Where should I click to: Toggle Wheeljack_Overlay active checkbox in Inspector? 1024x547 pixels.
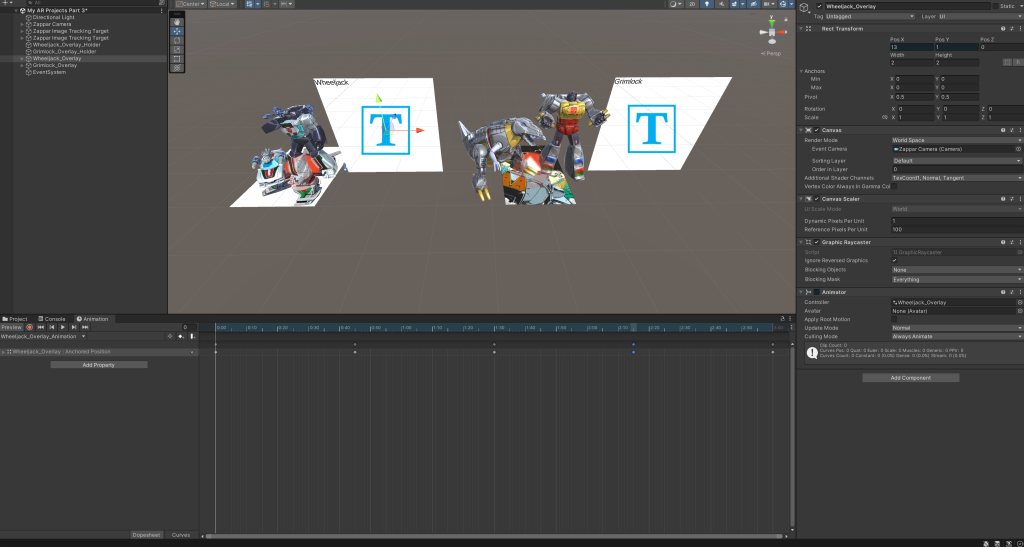[x=819, y=6]
